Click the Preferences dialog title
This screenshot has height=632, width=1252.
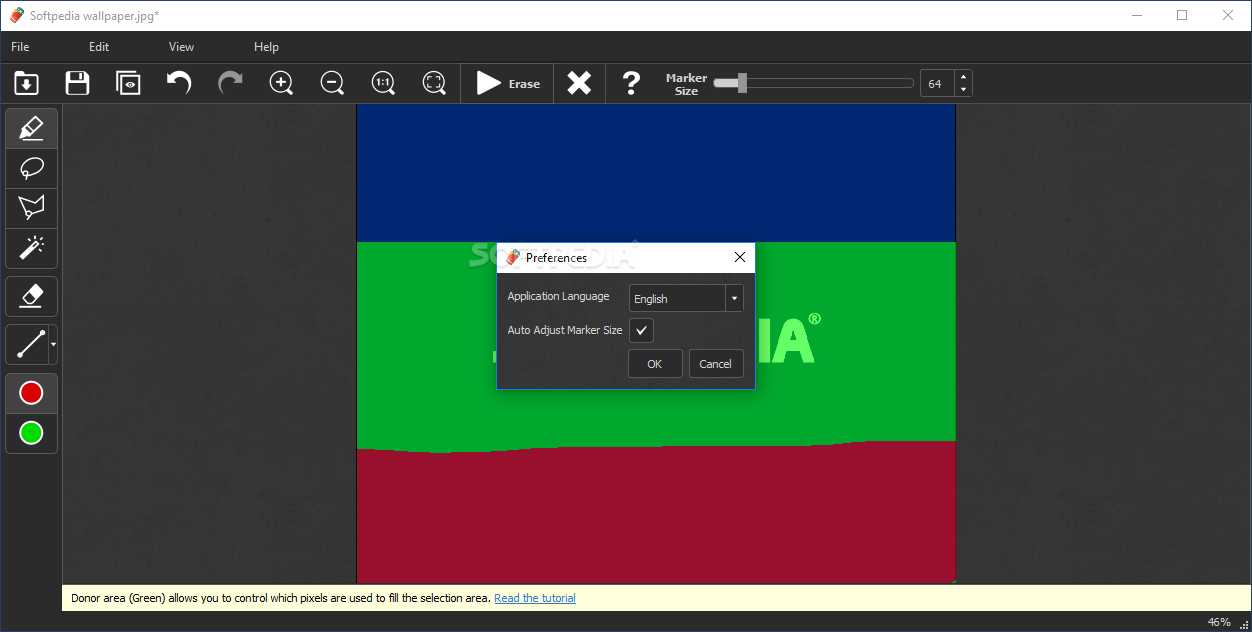tap(556, 258)
